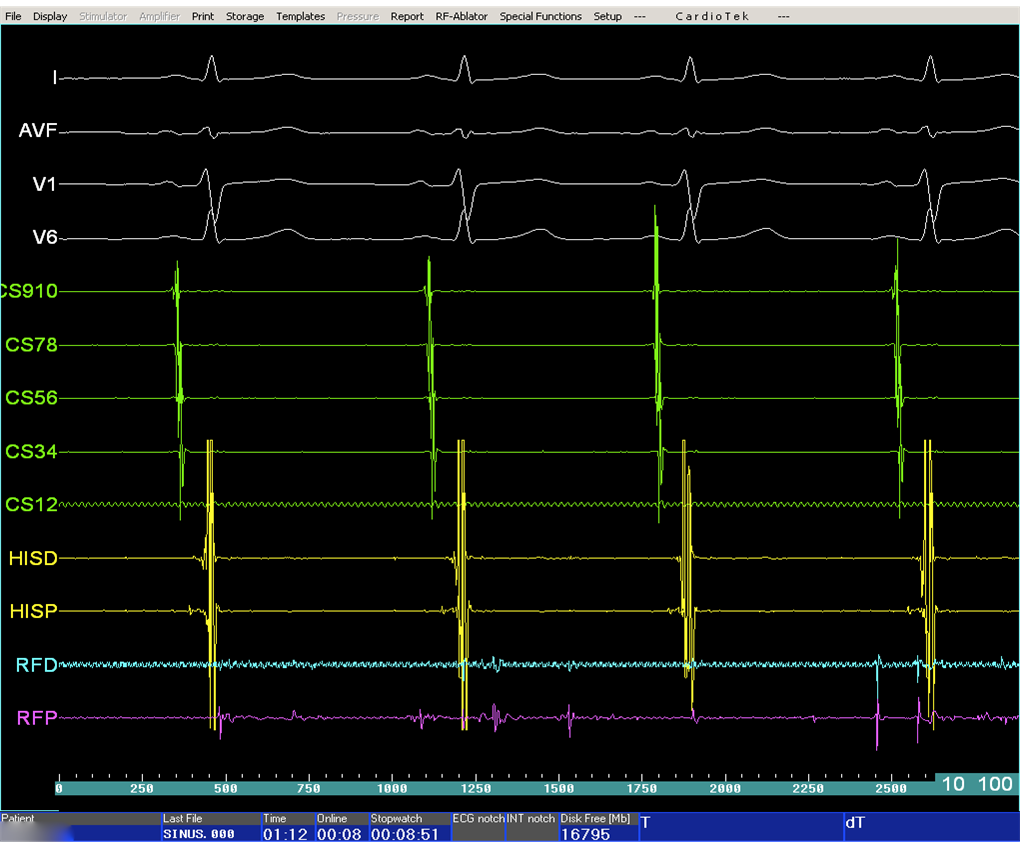The width and height of the screenshot is (1020, 844).
Task: Select the CS34 channel label
Action: [x=31, y=452]
